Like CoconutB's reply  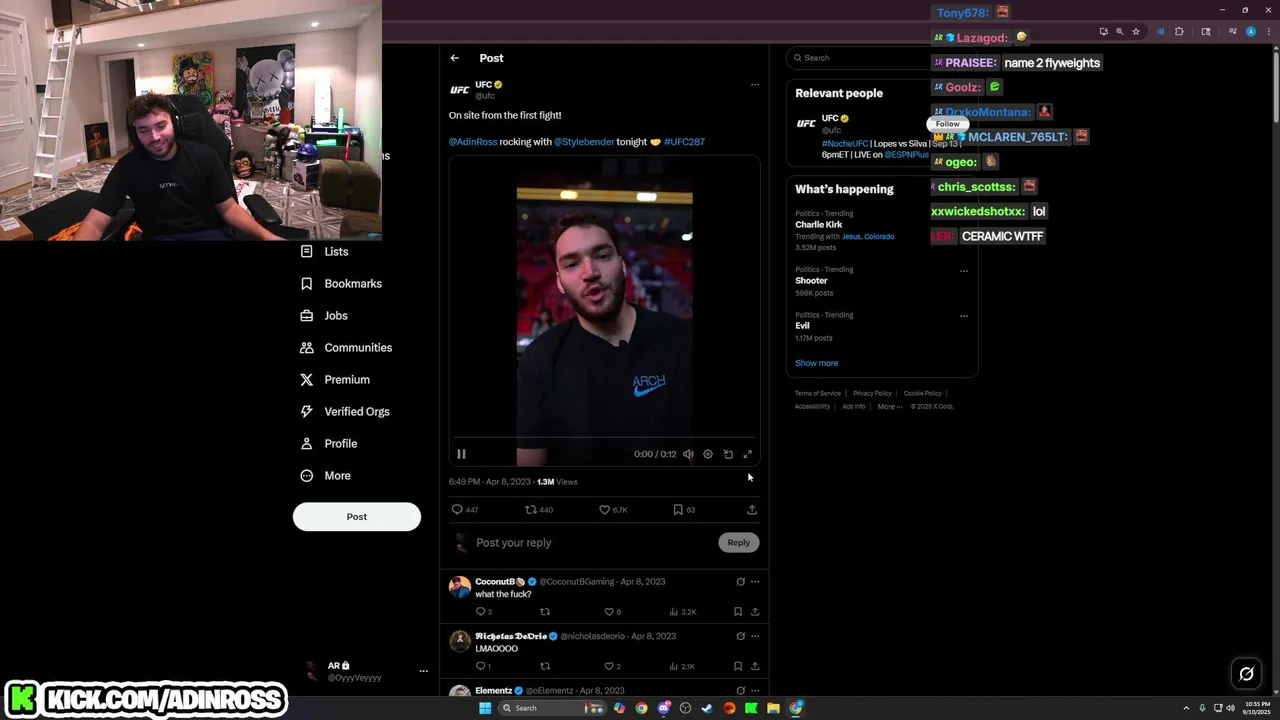(612, 612)
